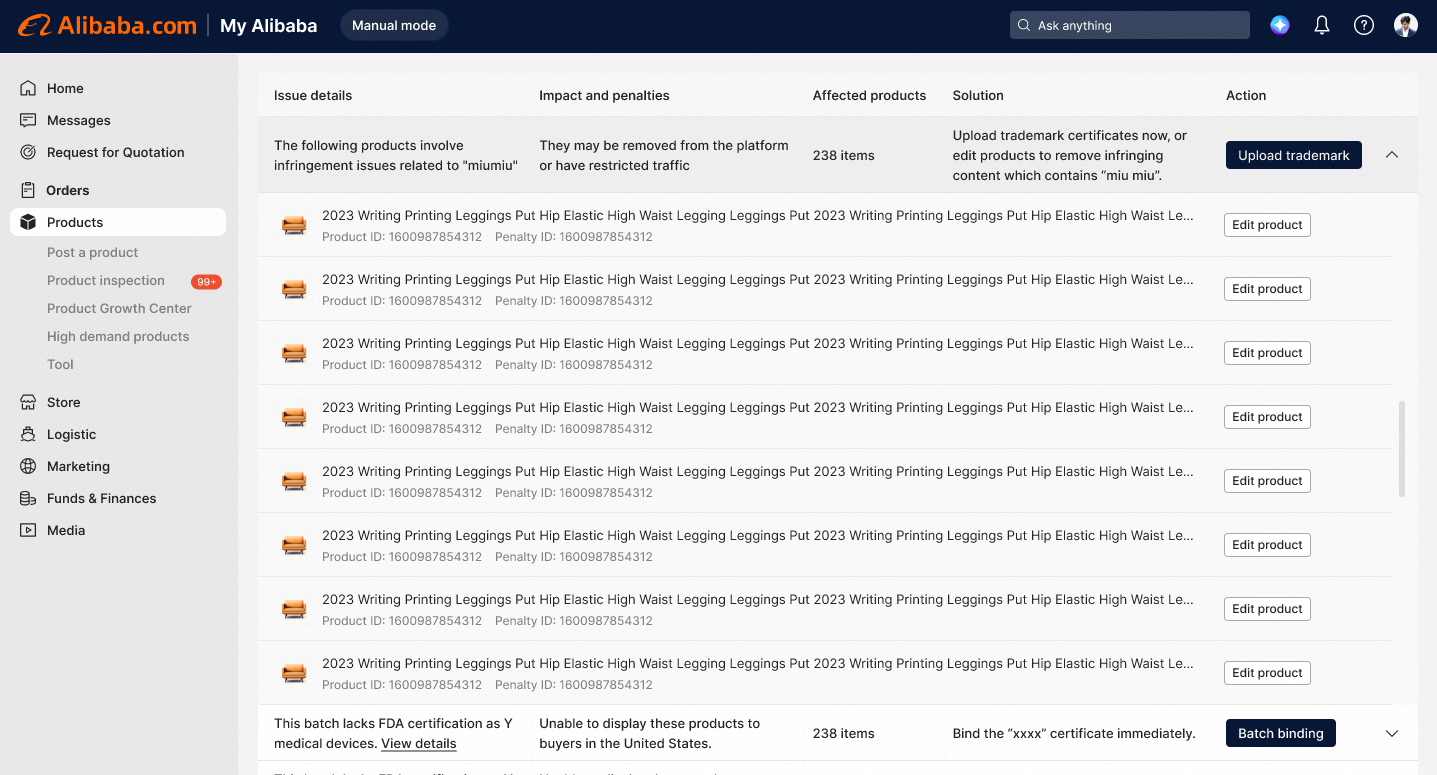Click the Issue details column header
The image size is (1437, 775).
(x=313, y=95)
